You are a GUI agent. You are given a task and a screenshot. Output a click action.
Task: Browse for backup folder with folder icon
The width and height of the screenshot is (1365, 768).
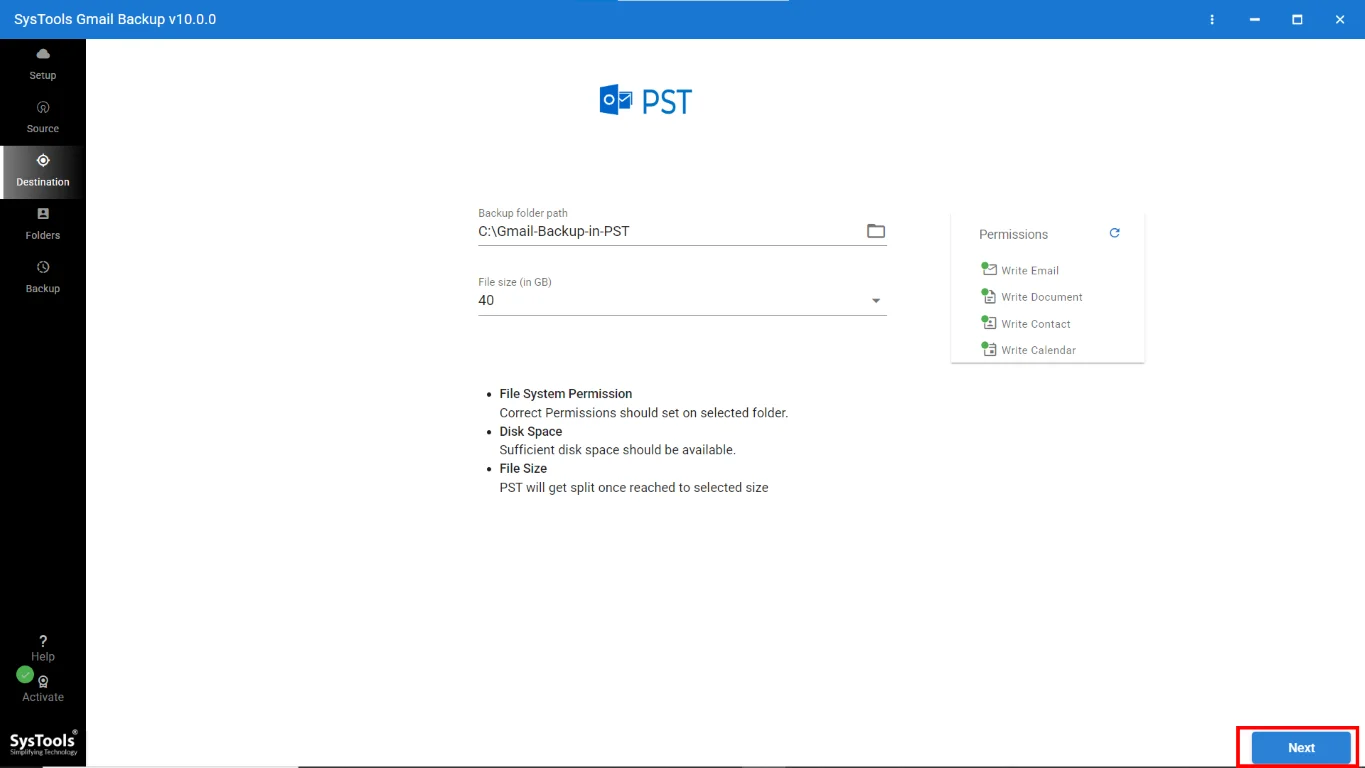click(x=876, y=231)
